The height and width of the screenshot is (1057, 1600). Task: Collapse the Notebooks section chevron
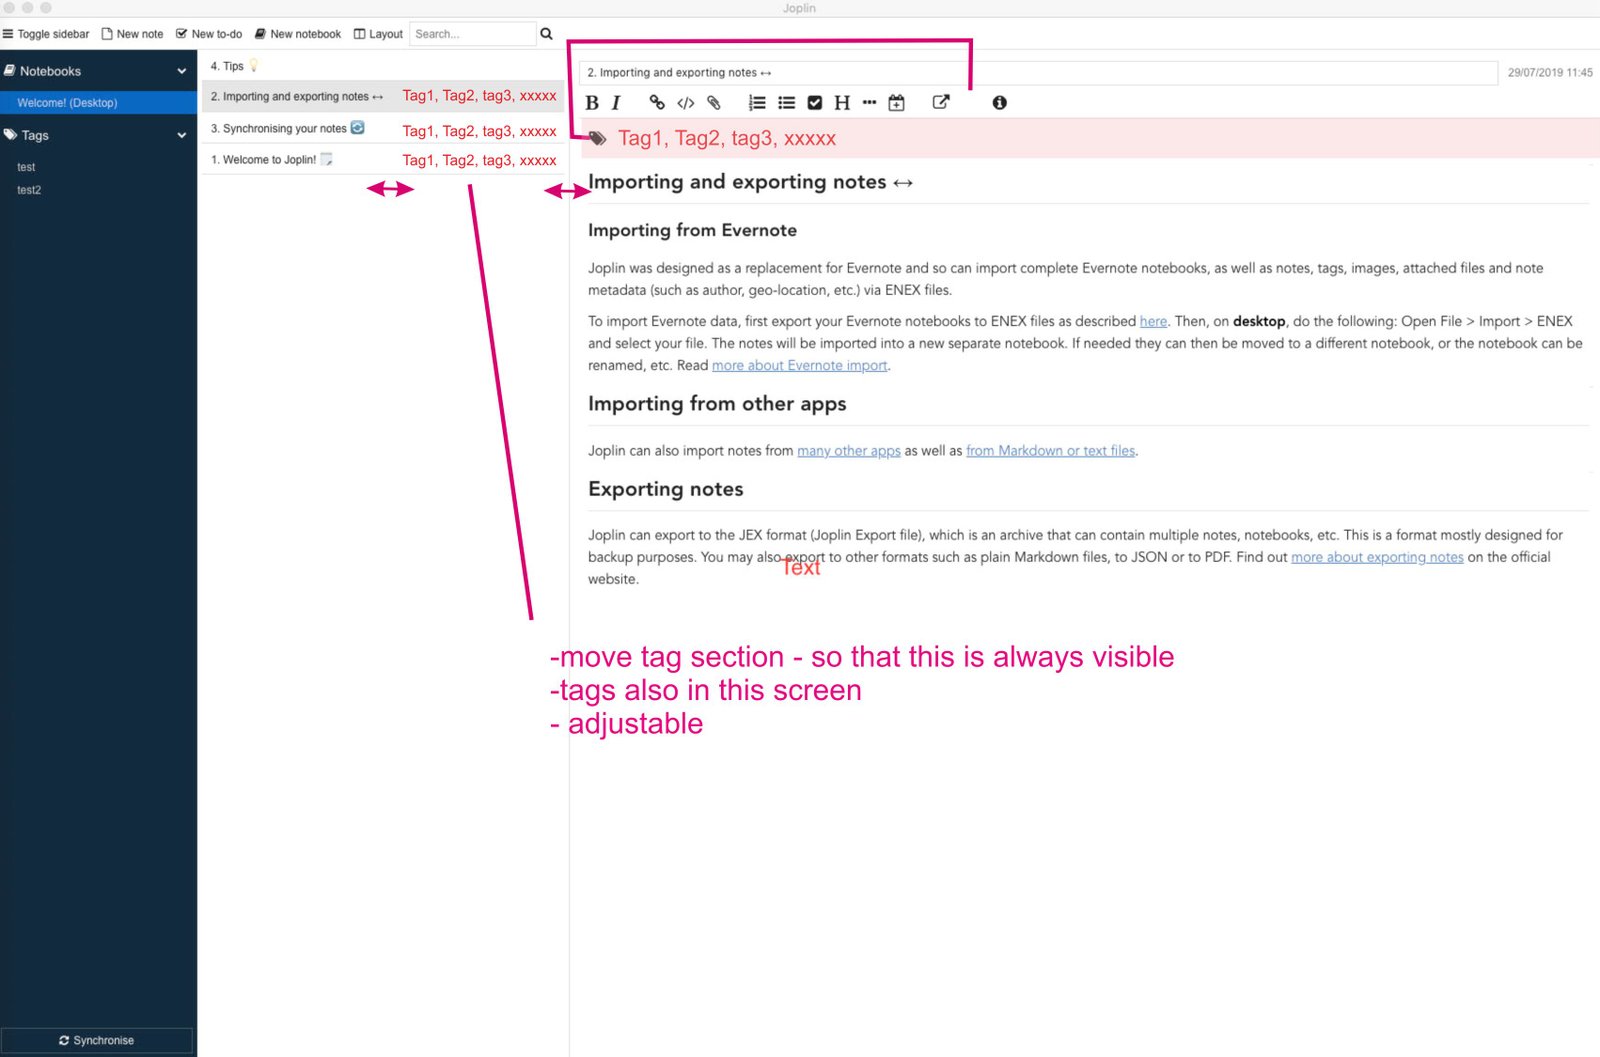pos(182,71)
